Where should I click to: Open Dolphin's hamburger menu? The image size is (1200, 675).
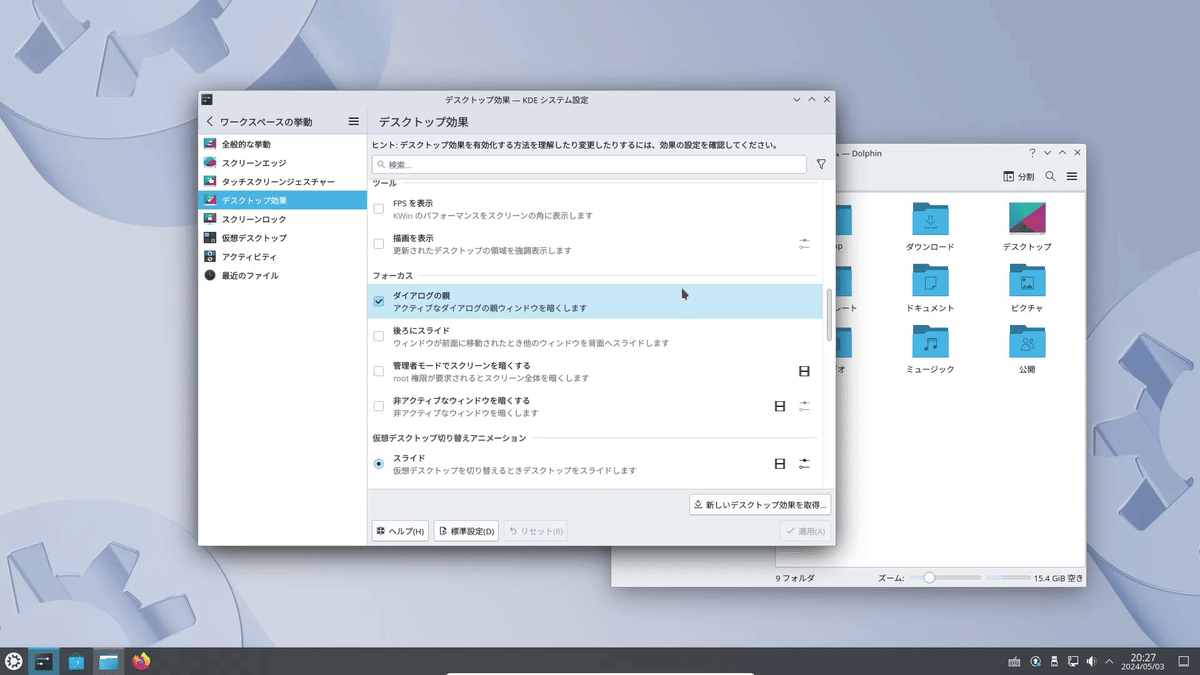click(x=1072, y=176)
